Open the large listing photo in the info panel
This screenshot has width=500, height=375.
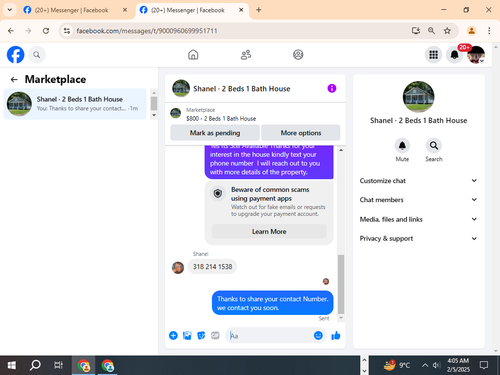418,97
